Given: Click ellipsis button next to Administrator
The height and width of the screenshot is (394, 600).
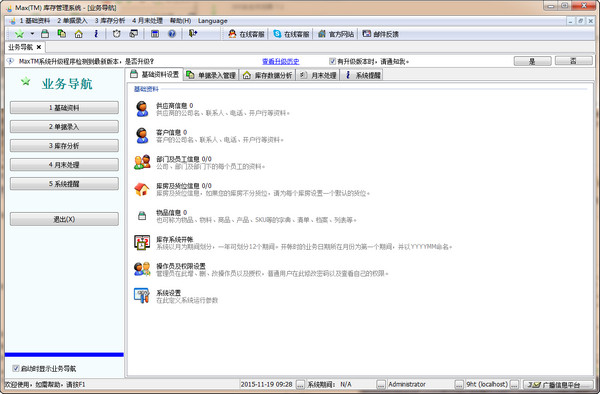Looking at the screenshot, I should point(459,384).
